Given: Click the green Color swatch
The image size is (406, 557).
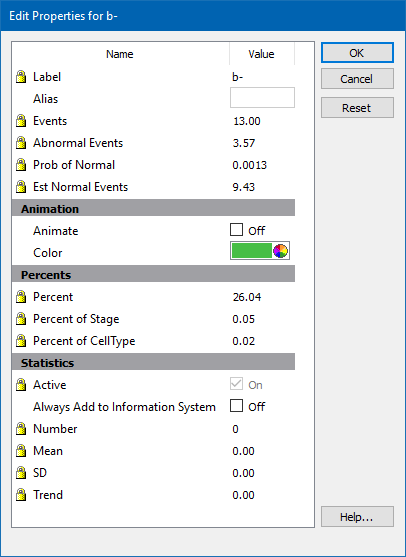Looking at the screenshot, I should pos(251,251).
